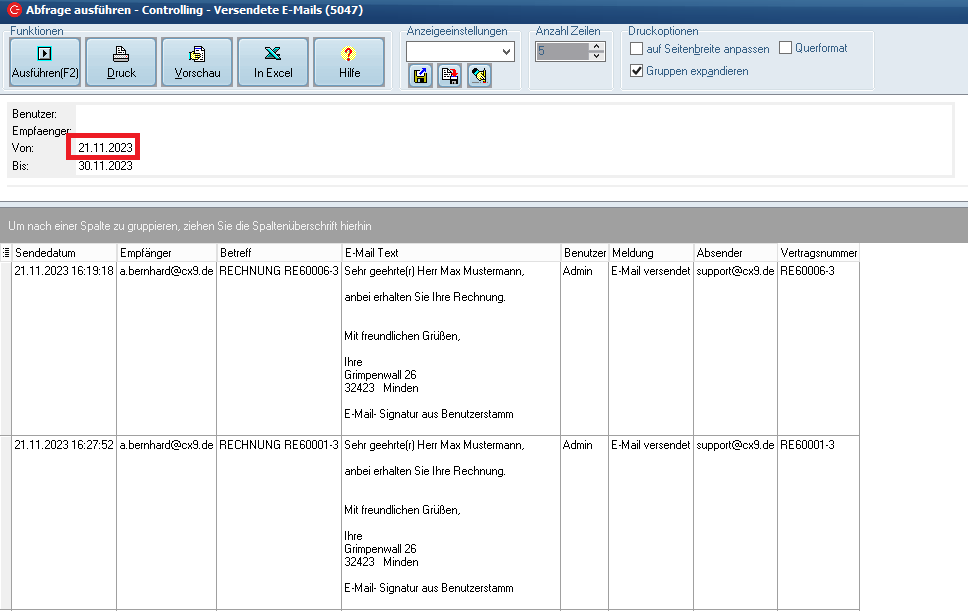Click the rightmost icon under Anzeigeeinstellungen
Screen dimensions: 968x611
[x=479, y=76]
